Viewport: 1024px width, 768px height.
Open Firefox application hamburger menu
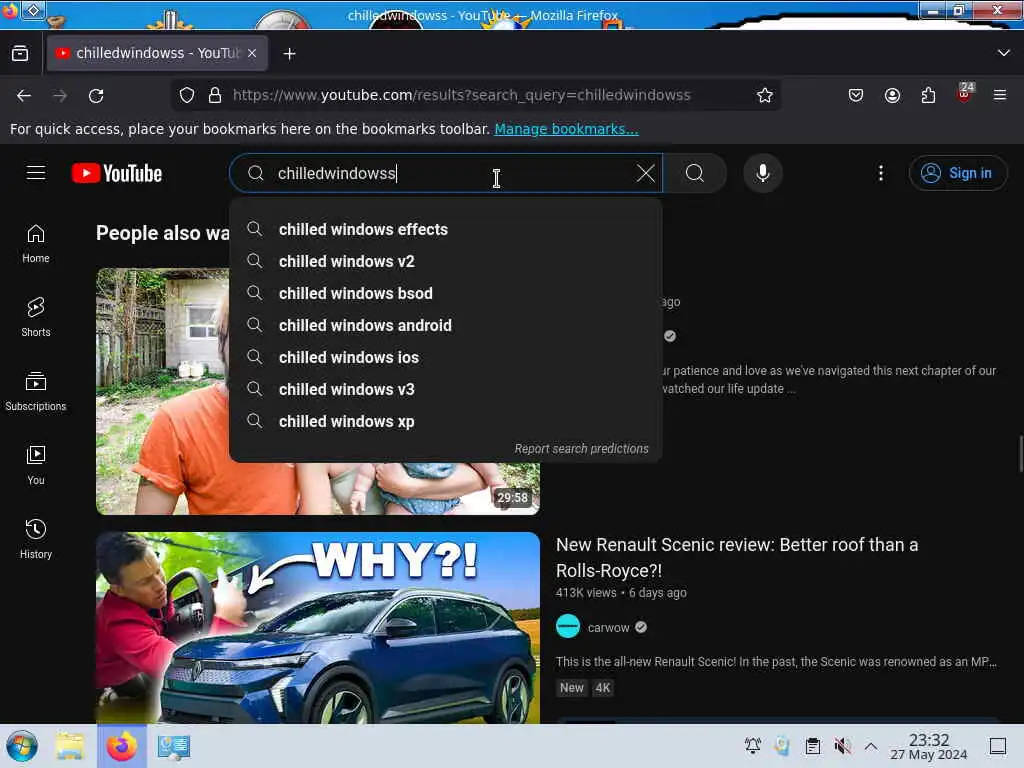[1000, 95]
